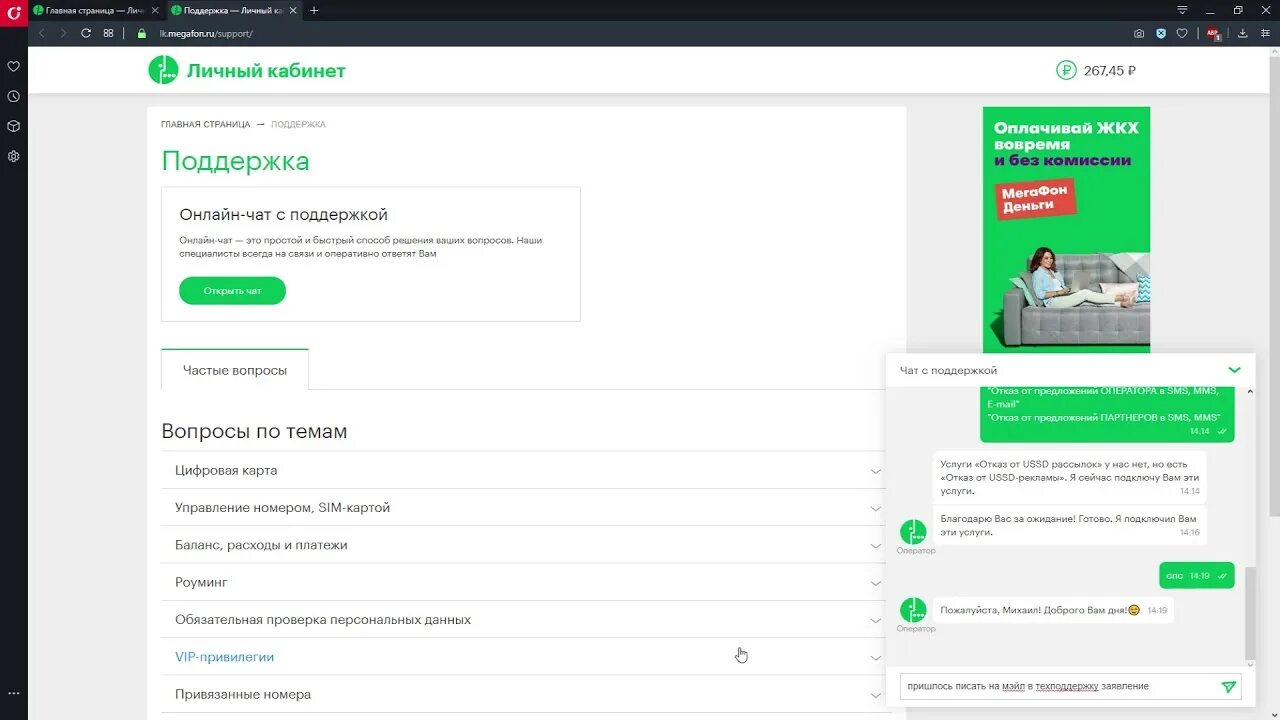The height and width of the screenshot is (720, 1280).
Task: Open the Speed Dial grid icon
Action: click(x=109, y=33)
